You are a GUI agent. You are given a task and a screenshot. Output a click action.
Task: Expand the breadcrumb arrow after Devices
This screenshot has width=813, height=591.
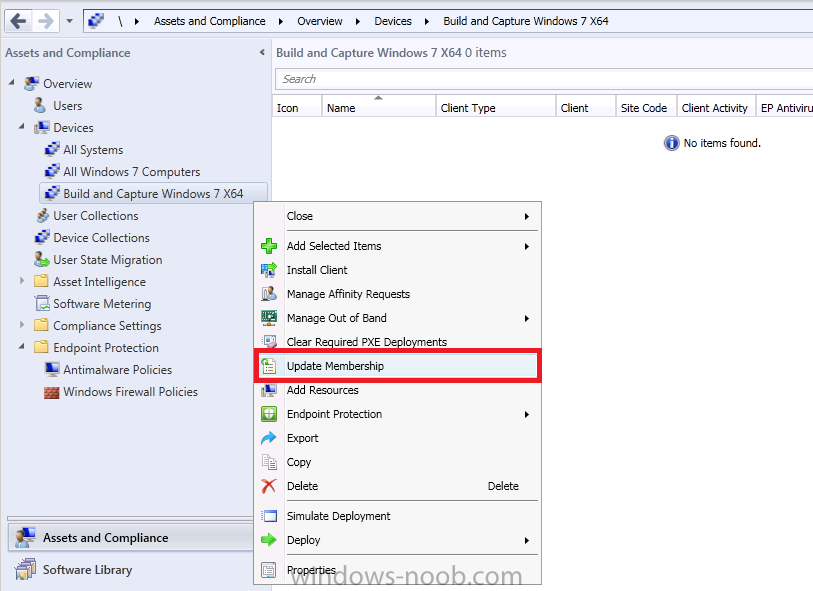point(427,21)
